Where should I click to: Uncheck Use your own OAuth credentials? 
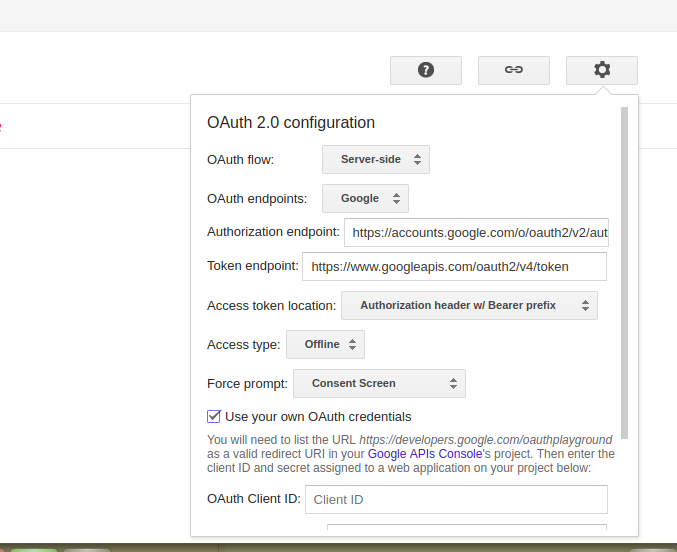pos(214,417)
